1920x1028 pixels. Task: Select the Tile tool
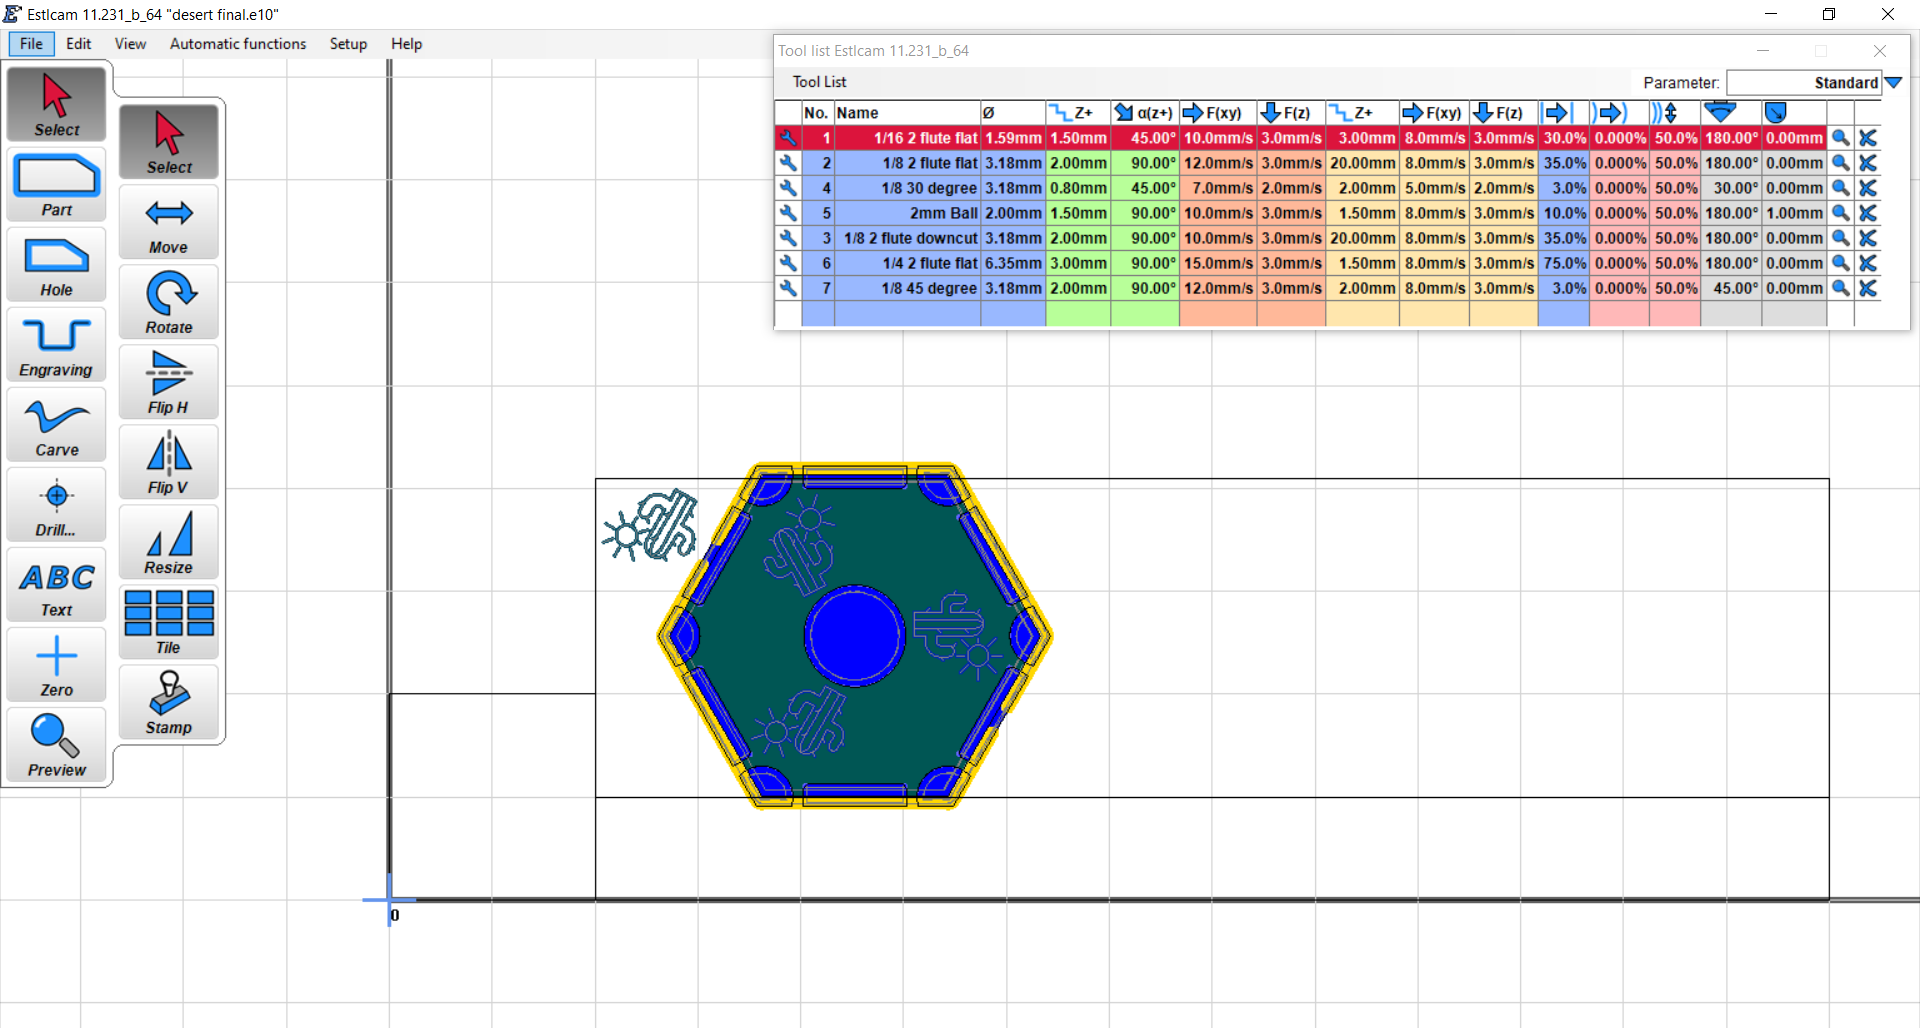pos(169,622)
